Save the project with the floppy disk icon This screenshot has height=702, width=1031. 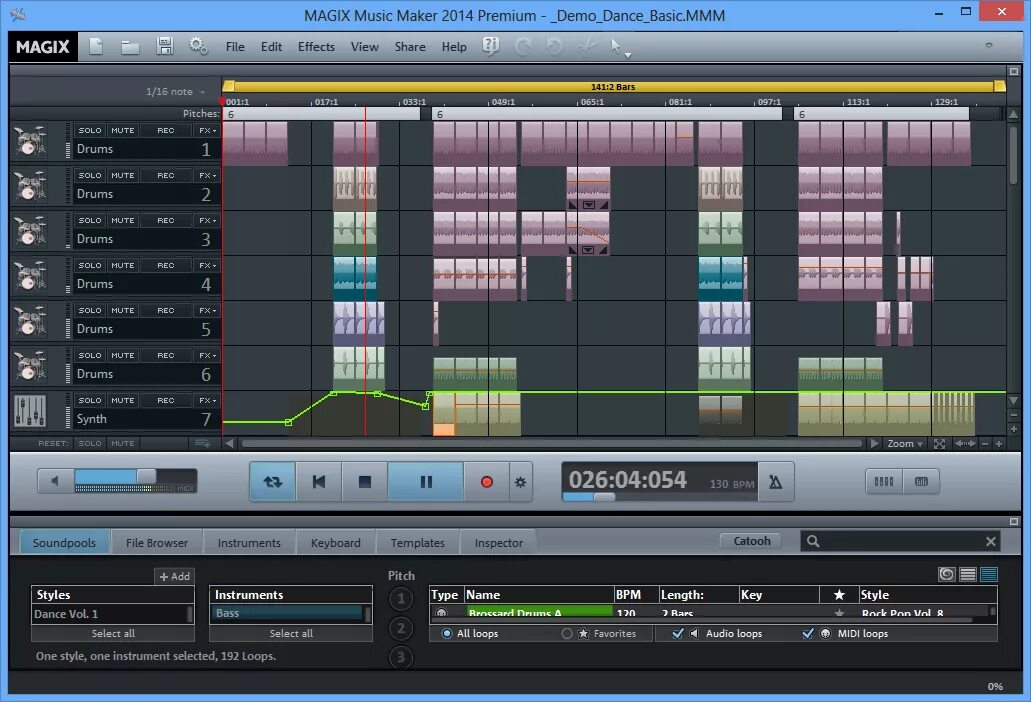coord(164,46)
